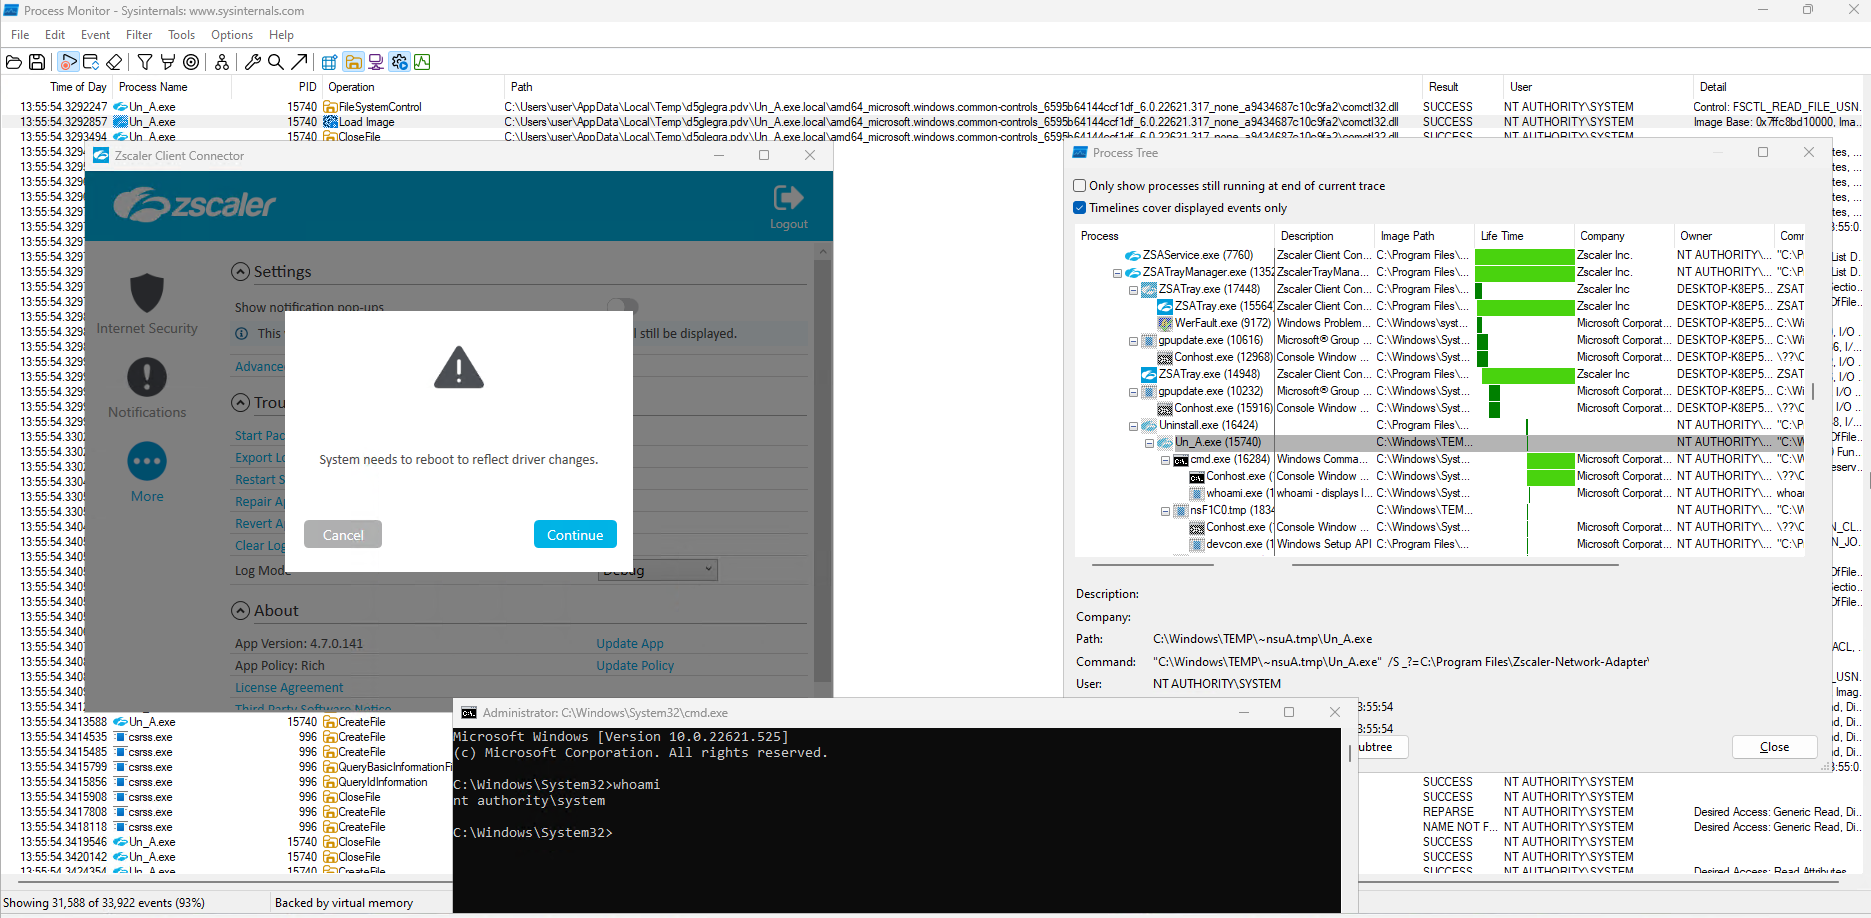Open the Highlight marker icon
The image size is (1871, 918).
click(x=168, y=62)
